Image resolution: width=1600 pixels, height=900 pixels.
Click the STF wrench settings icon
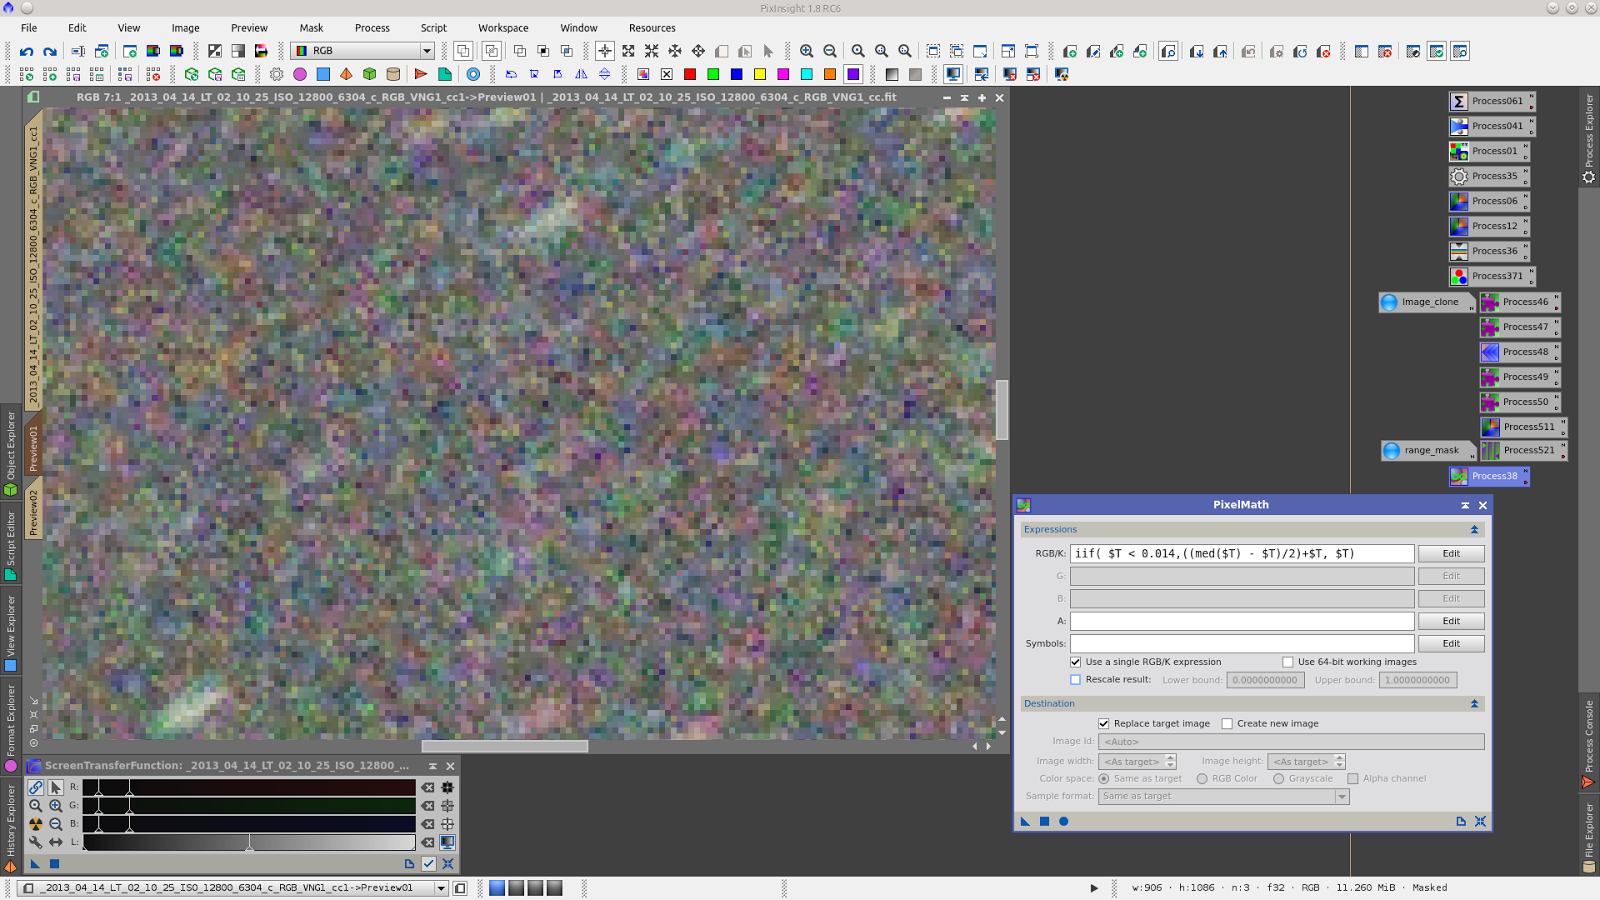tap(35, 842)
